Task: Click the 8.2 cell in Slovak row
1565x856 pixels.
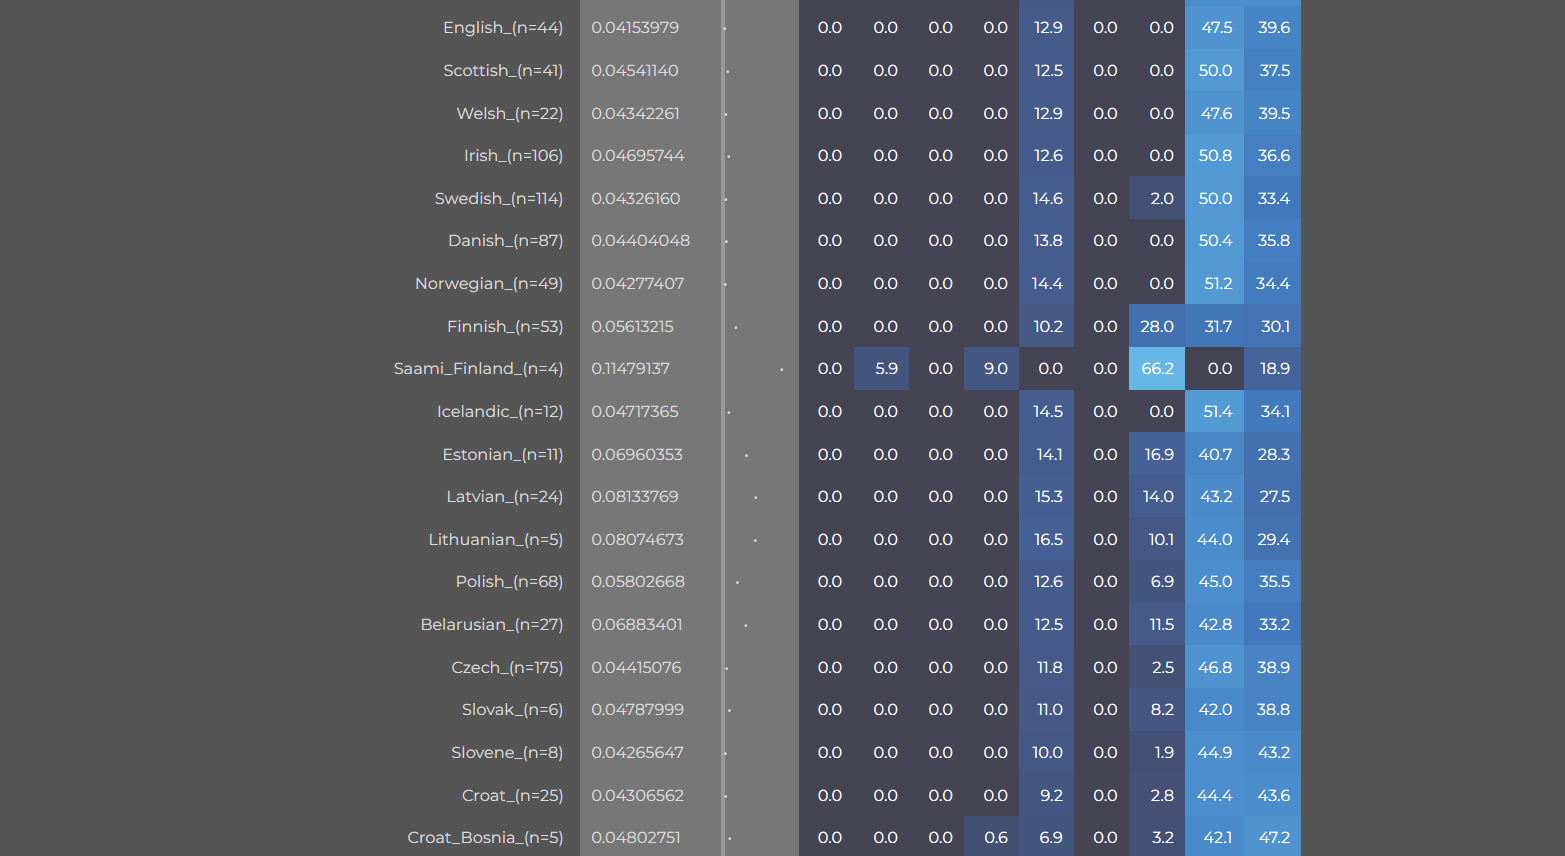Action: pos(1157,710)
